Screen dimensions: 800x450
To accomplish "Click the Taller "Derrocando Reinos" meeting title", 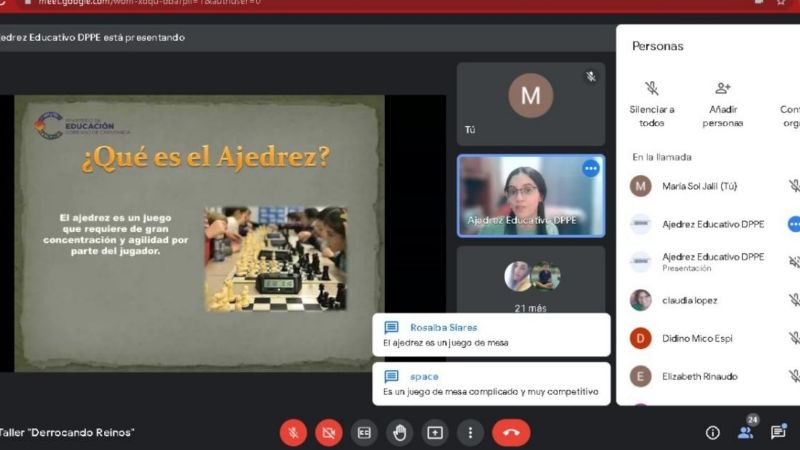I will 67,433.
